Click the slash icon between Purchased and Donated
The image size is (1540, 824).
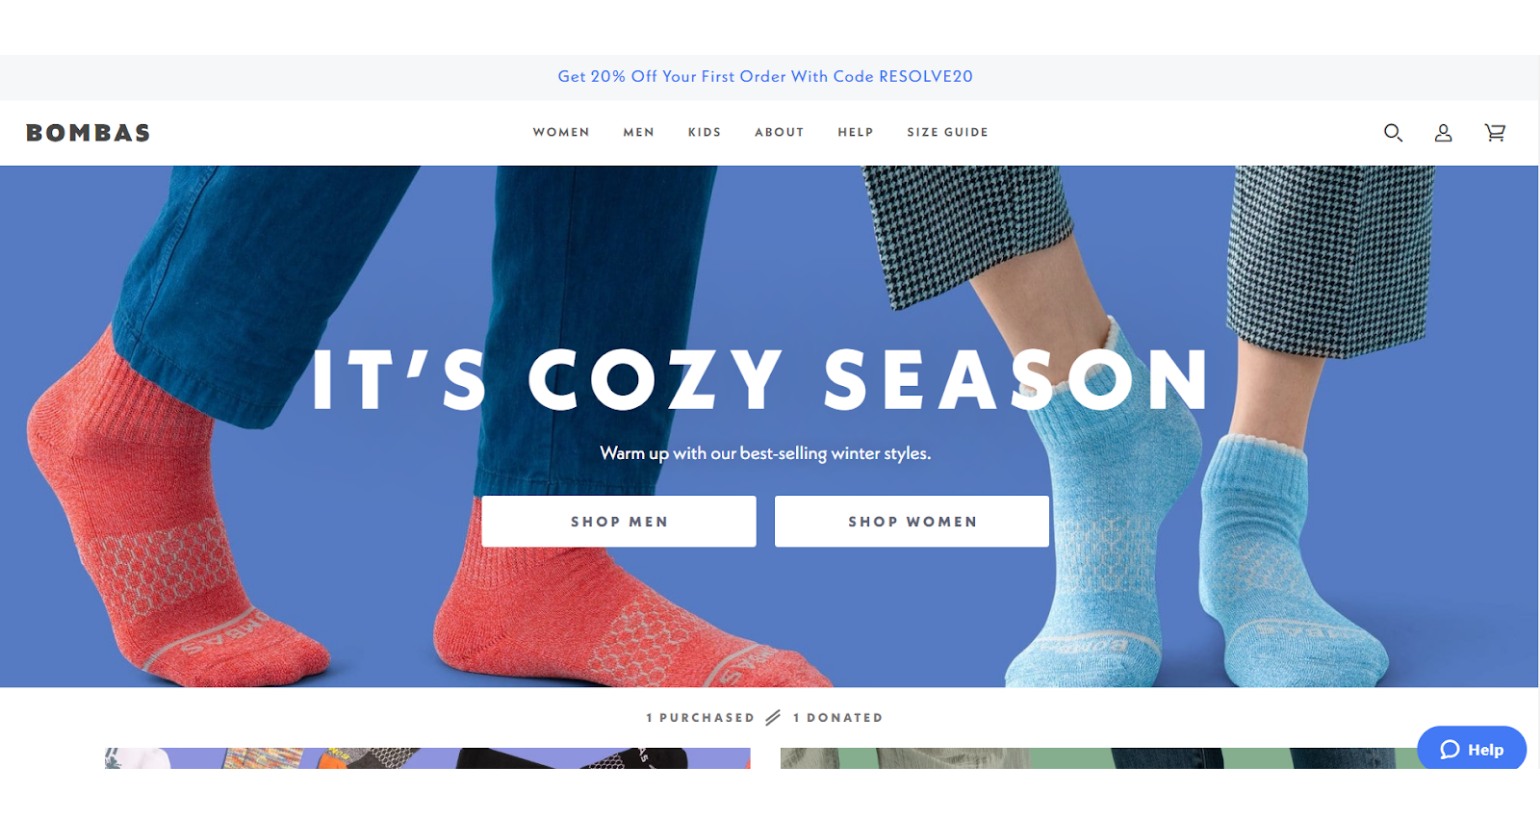pyautogui.click(x=773, y=718)
